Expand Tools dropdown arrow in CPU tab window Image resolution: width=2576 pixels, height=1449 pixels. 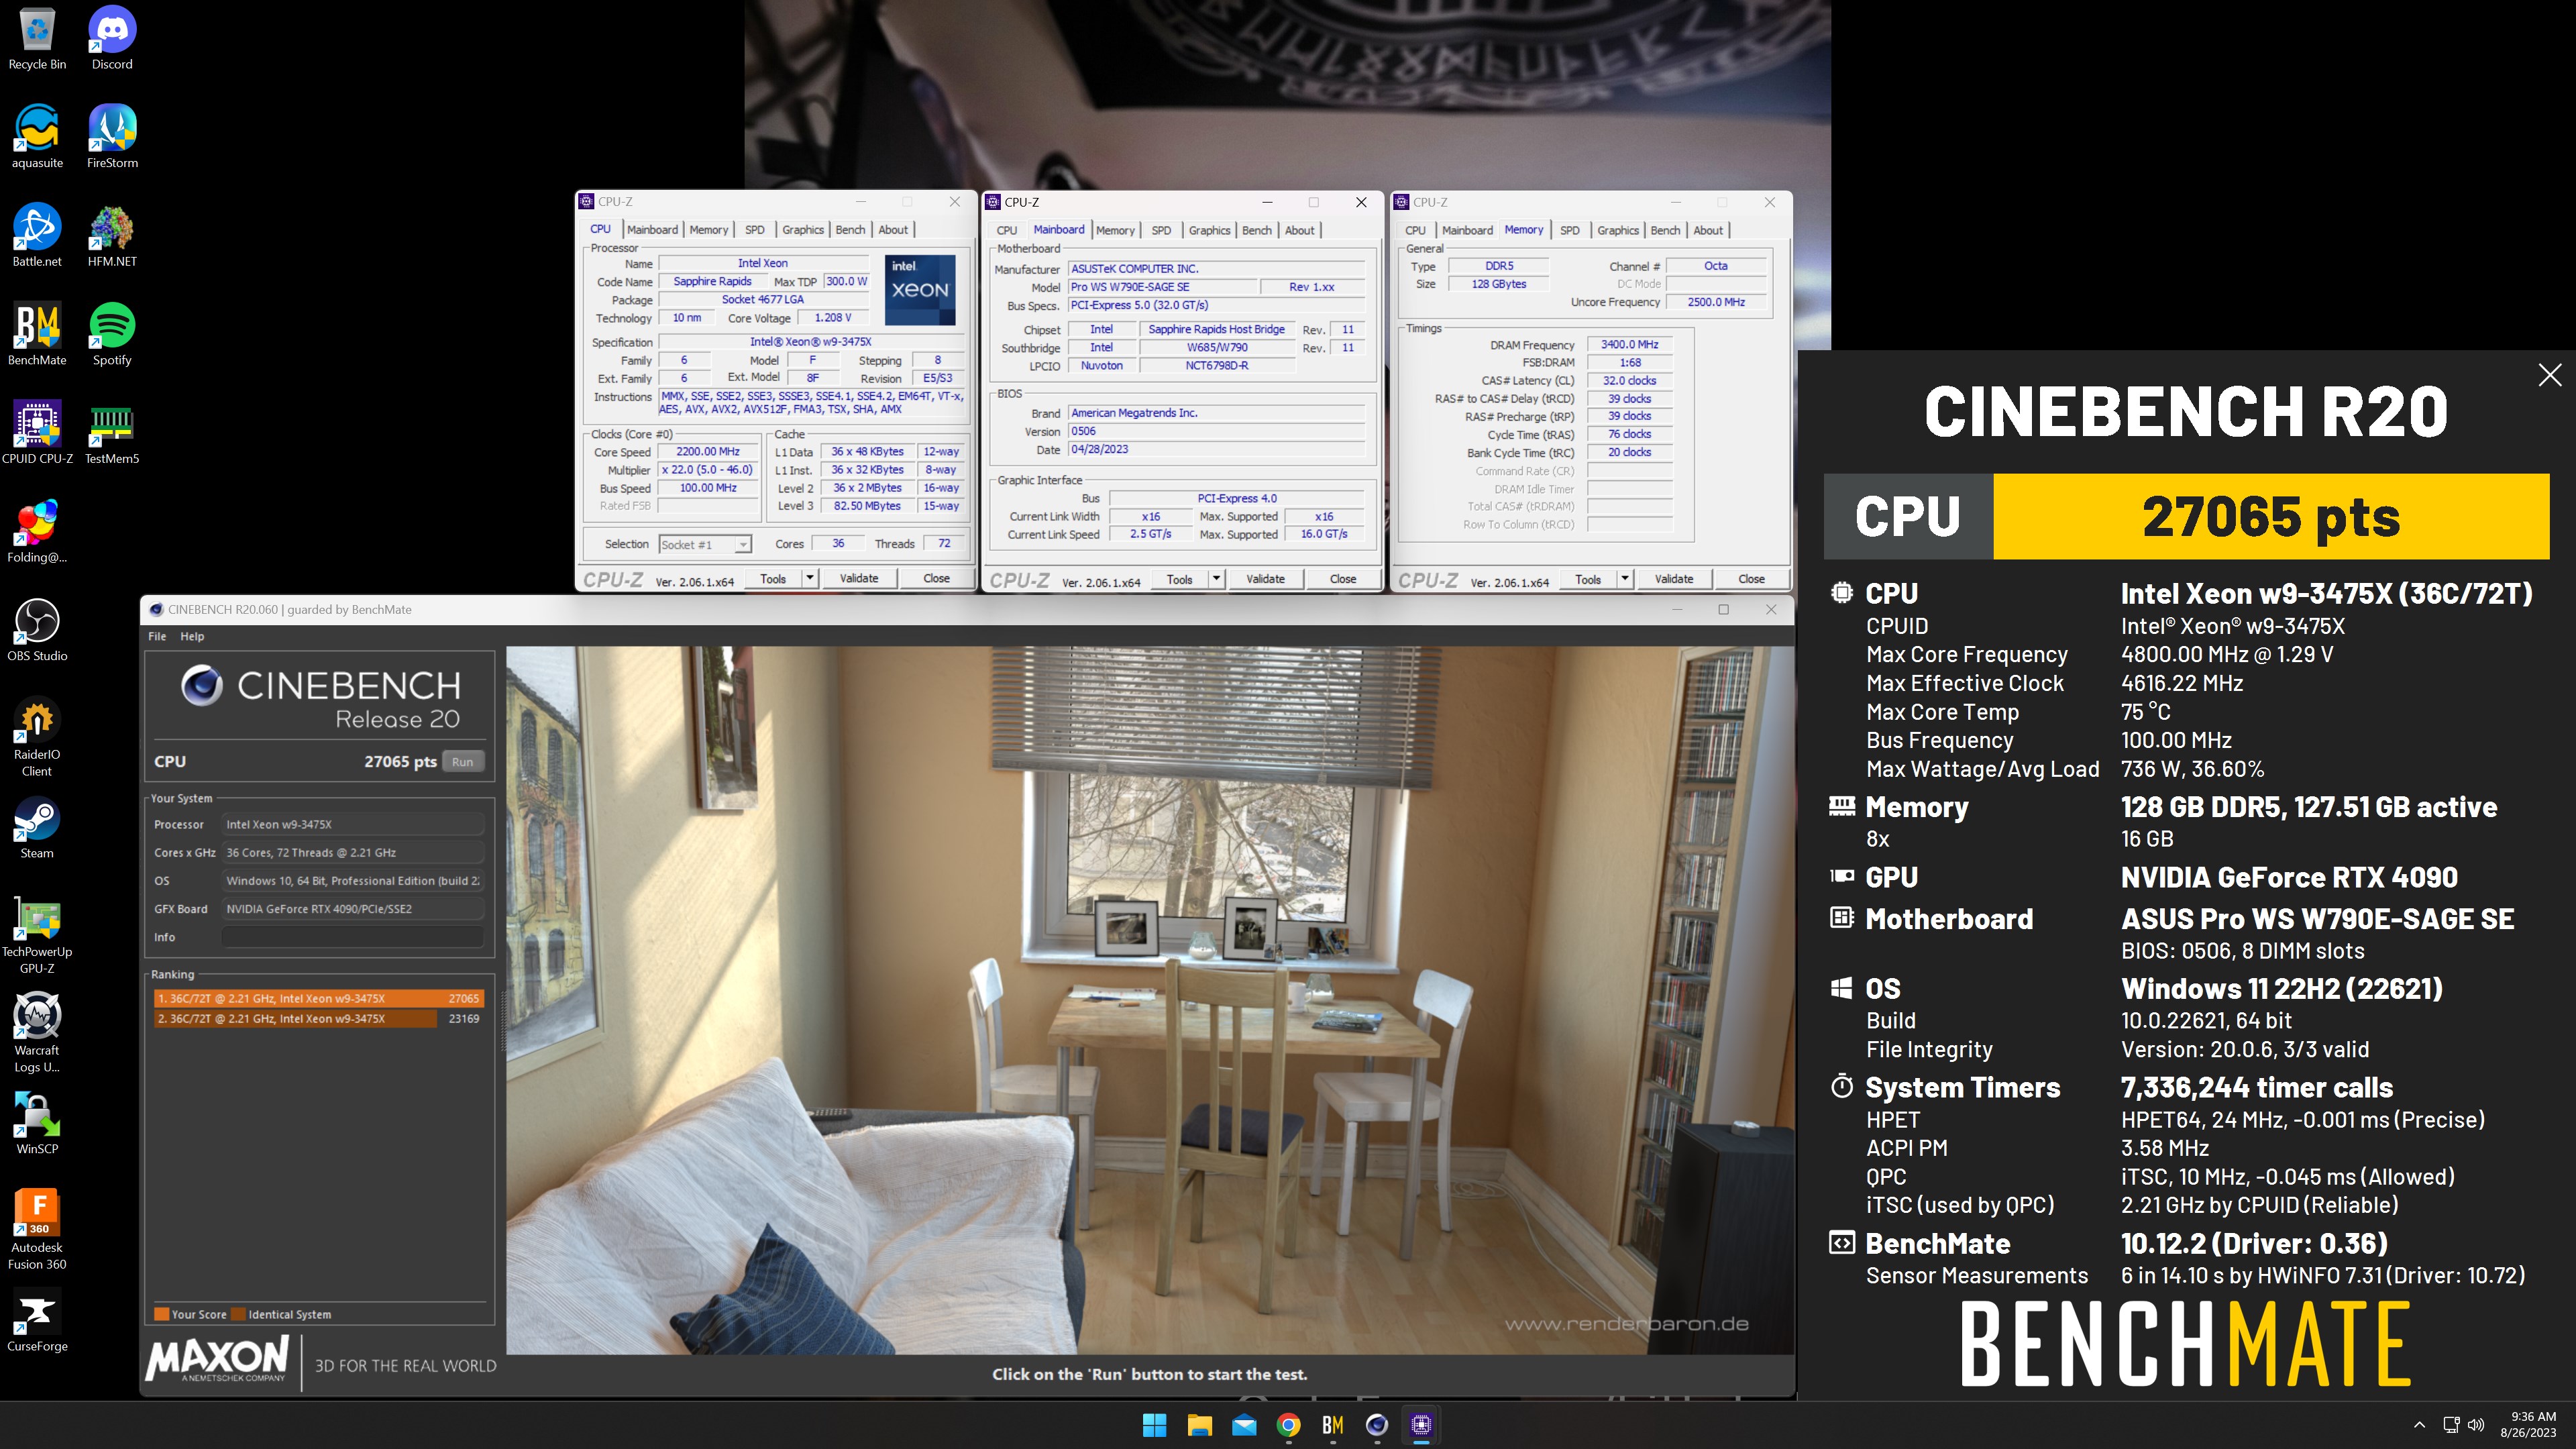click(x=810, y=578)
